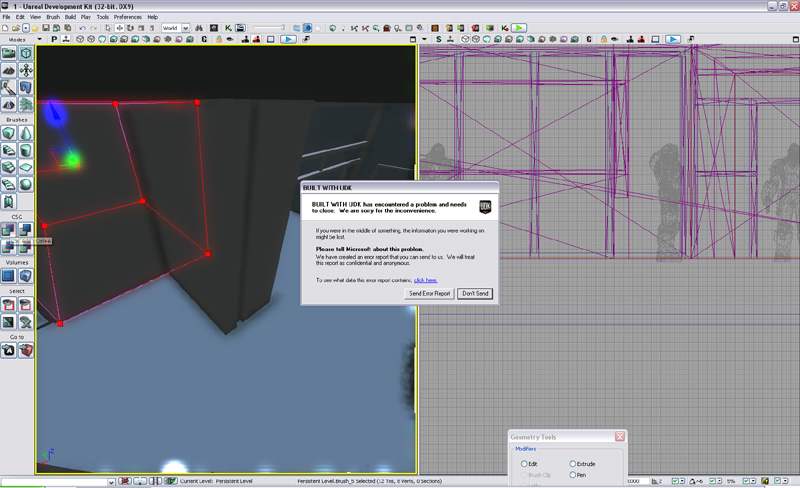800x488 pixels.
Task: Choose the Pen modifier radio button
Action: tap(573, 475)
